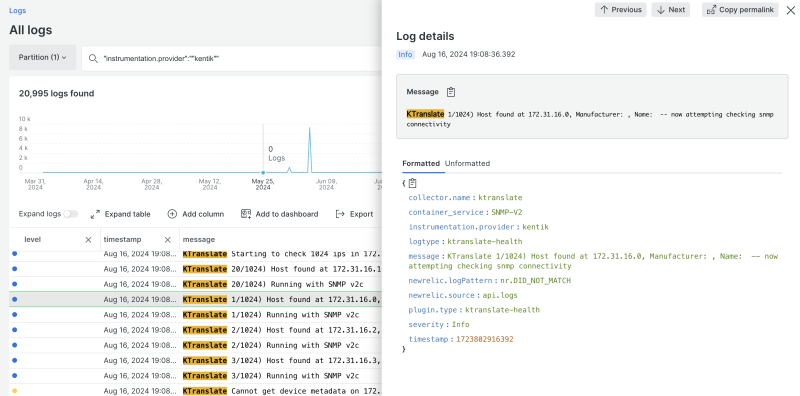Select the log row '2/1024) Host found at 172.31.16.2'

[x=195, y=330]
